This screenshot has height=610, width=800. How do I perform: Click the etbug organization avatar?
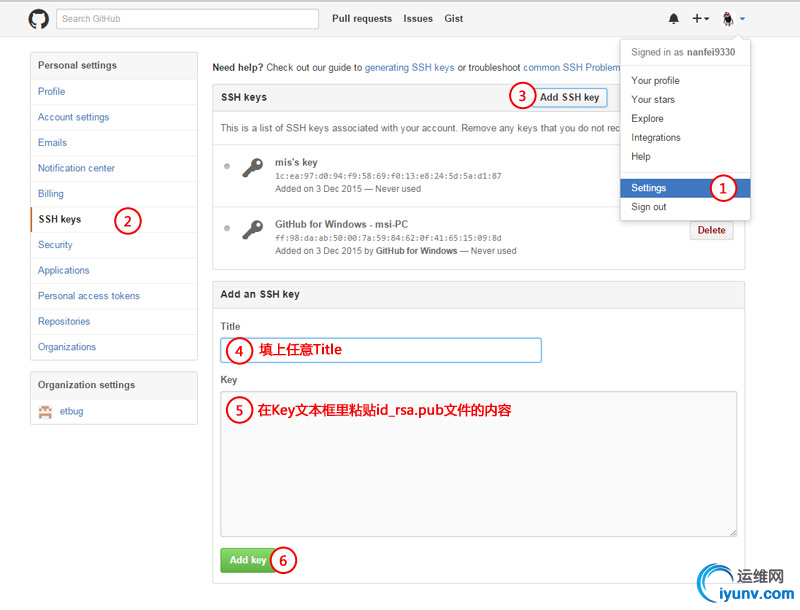[x=45, y=412]
